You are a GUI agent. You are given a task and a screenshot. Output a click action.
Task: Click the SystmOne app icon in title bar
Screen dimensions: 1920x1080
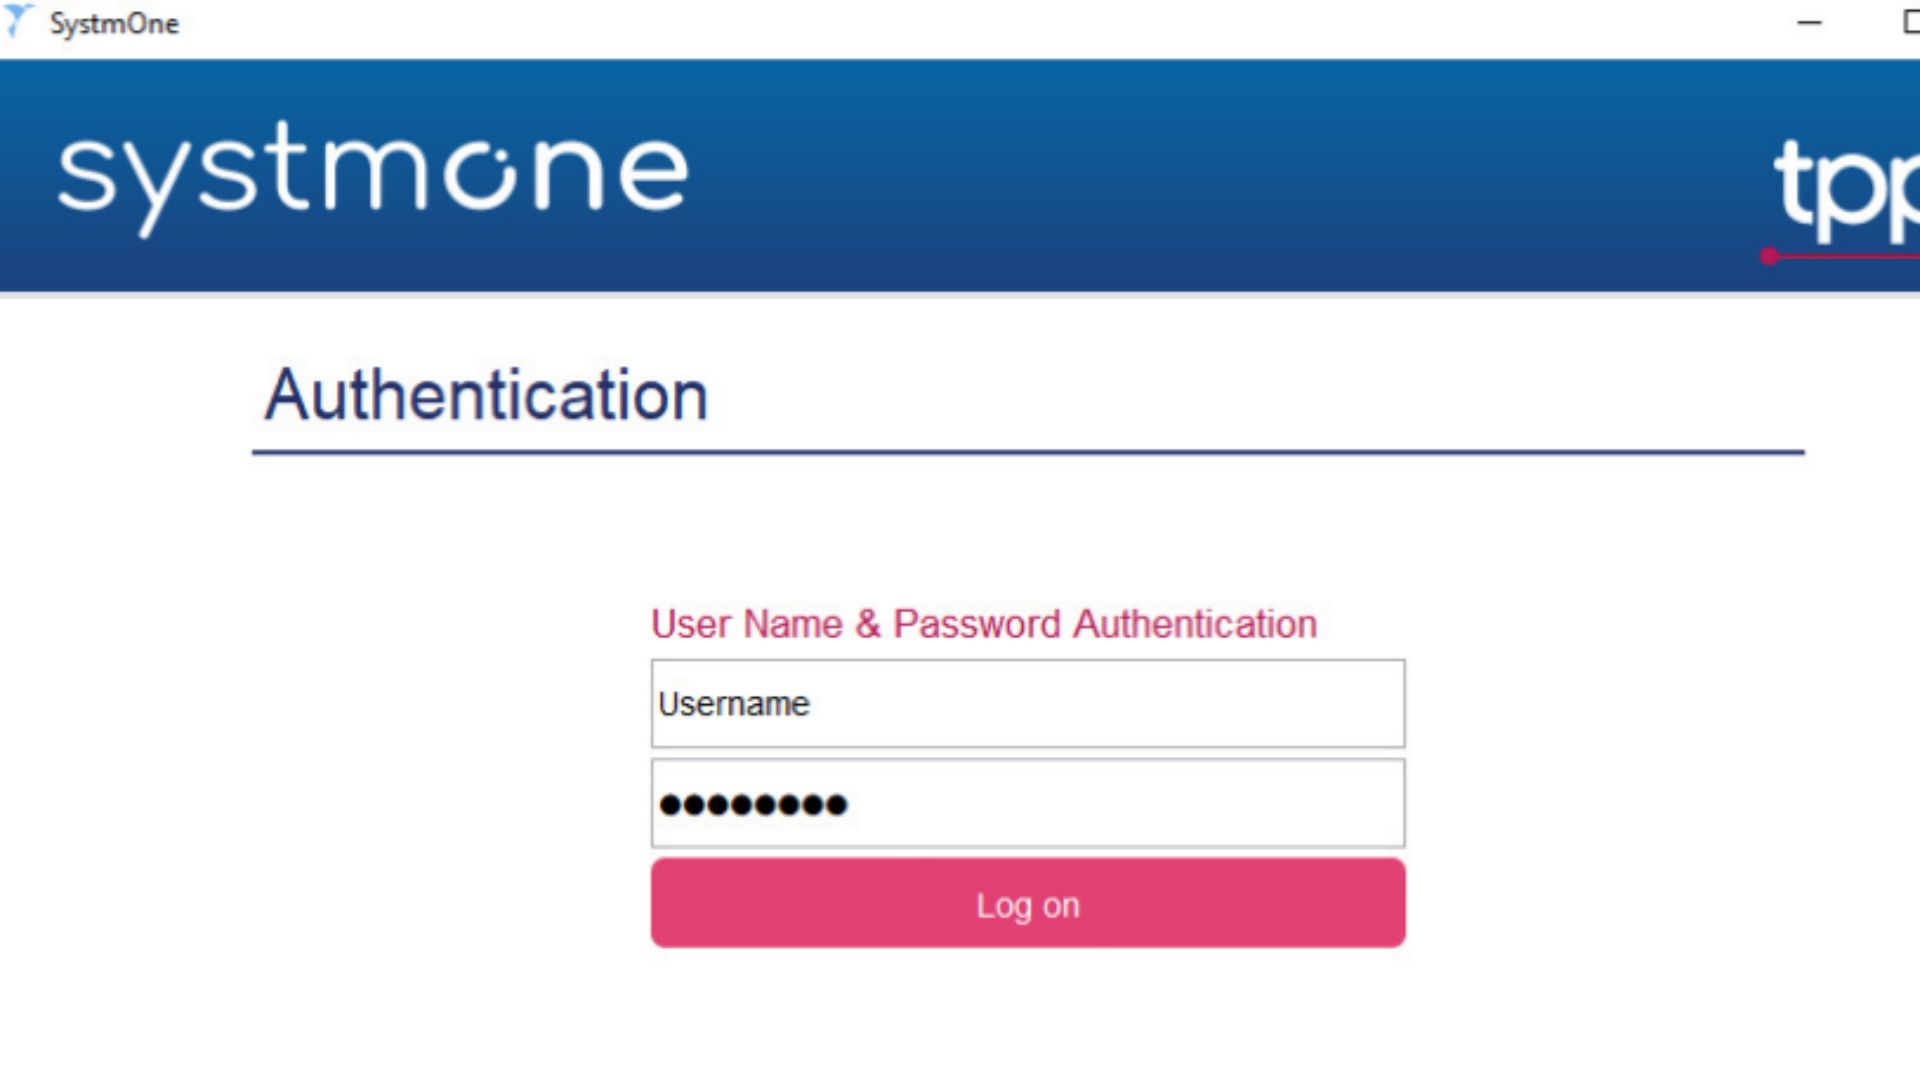18,21
